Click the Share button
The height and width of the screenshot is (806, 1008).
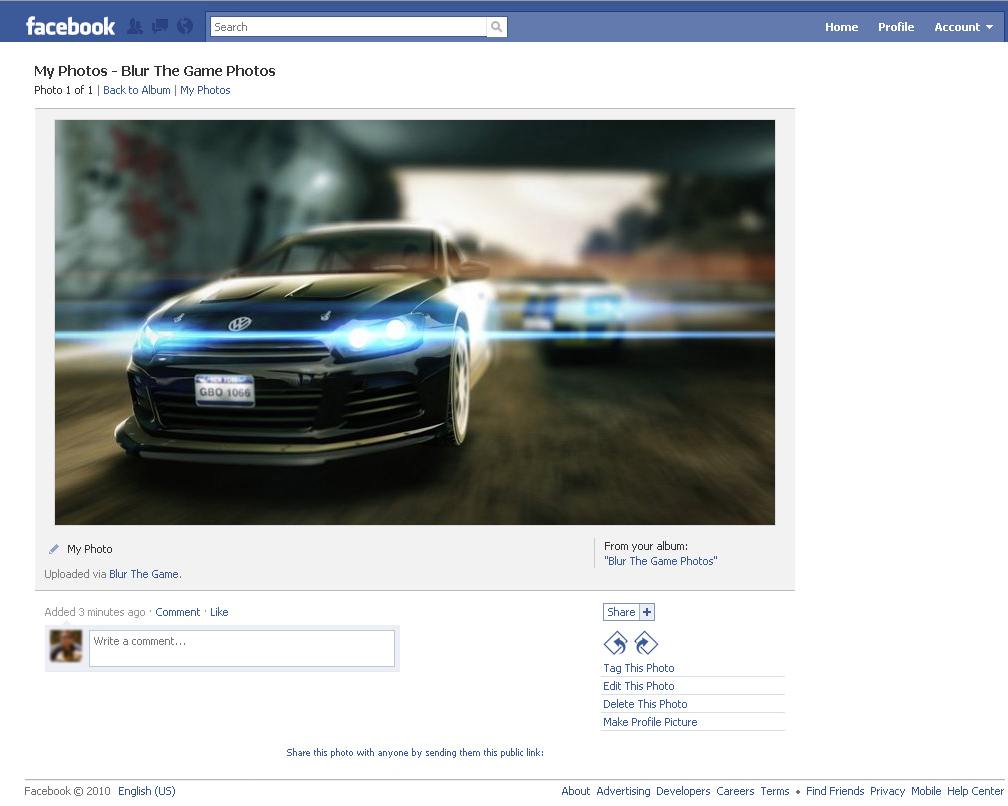[x=621, y=612]
